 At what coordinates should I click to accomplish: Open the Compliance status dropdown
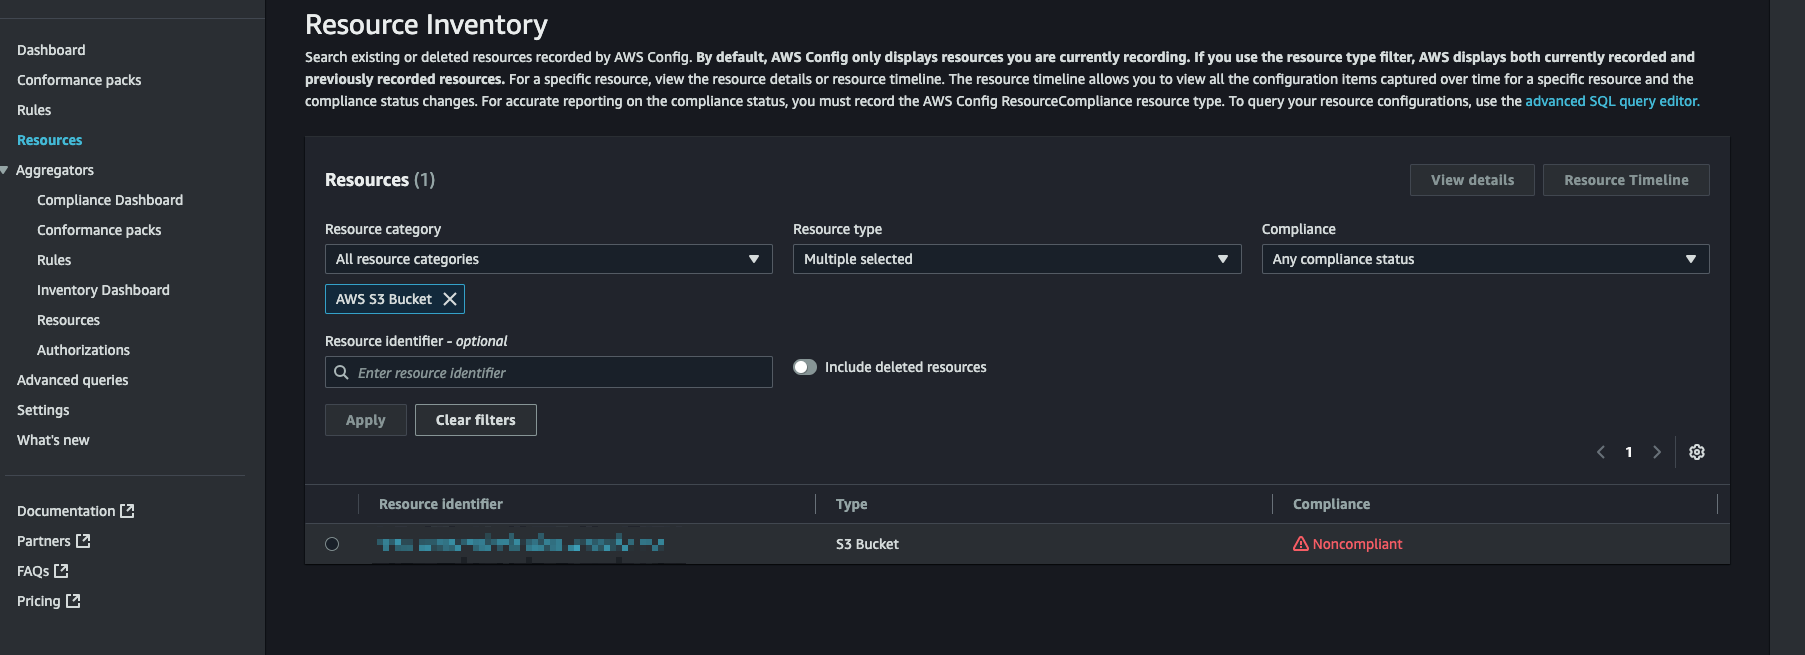(1484, 259)
